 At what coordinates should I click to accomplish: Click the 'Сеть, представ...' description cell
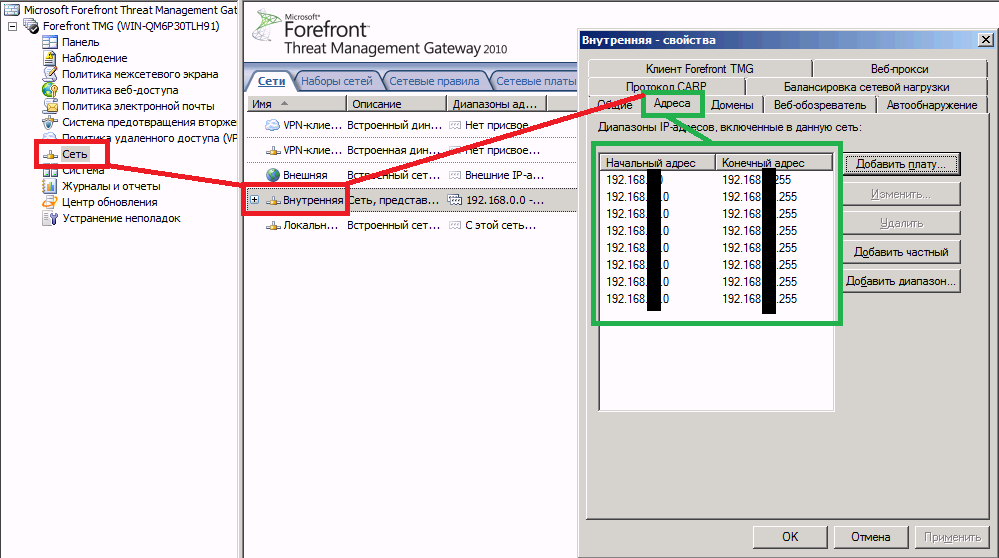coord(394,200)
